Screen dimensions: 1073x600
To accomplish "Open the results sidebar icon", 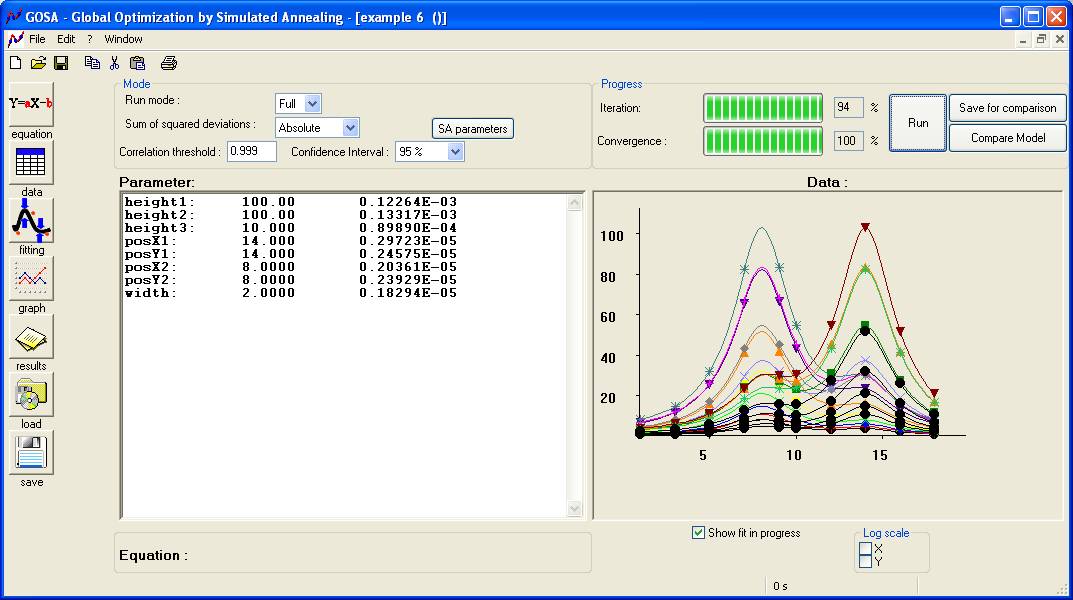I will (x=31, y=337).
